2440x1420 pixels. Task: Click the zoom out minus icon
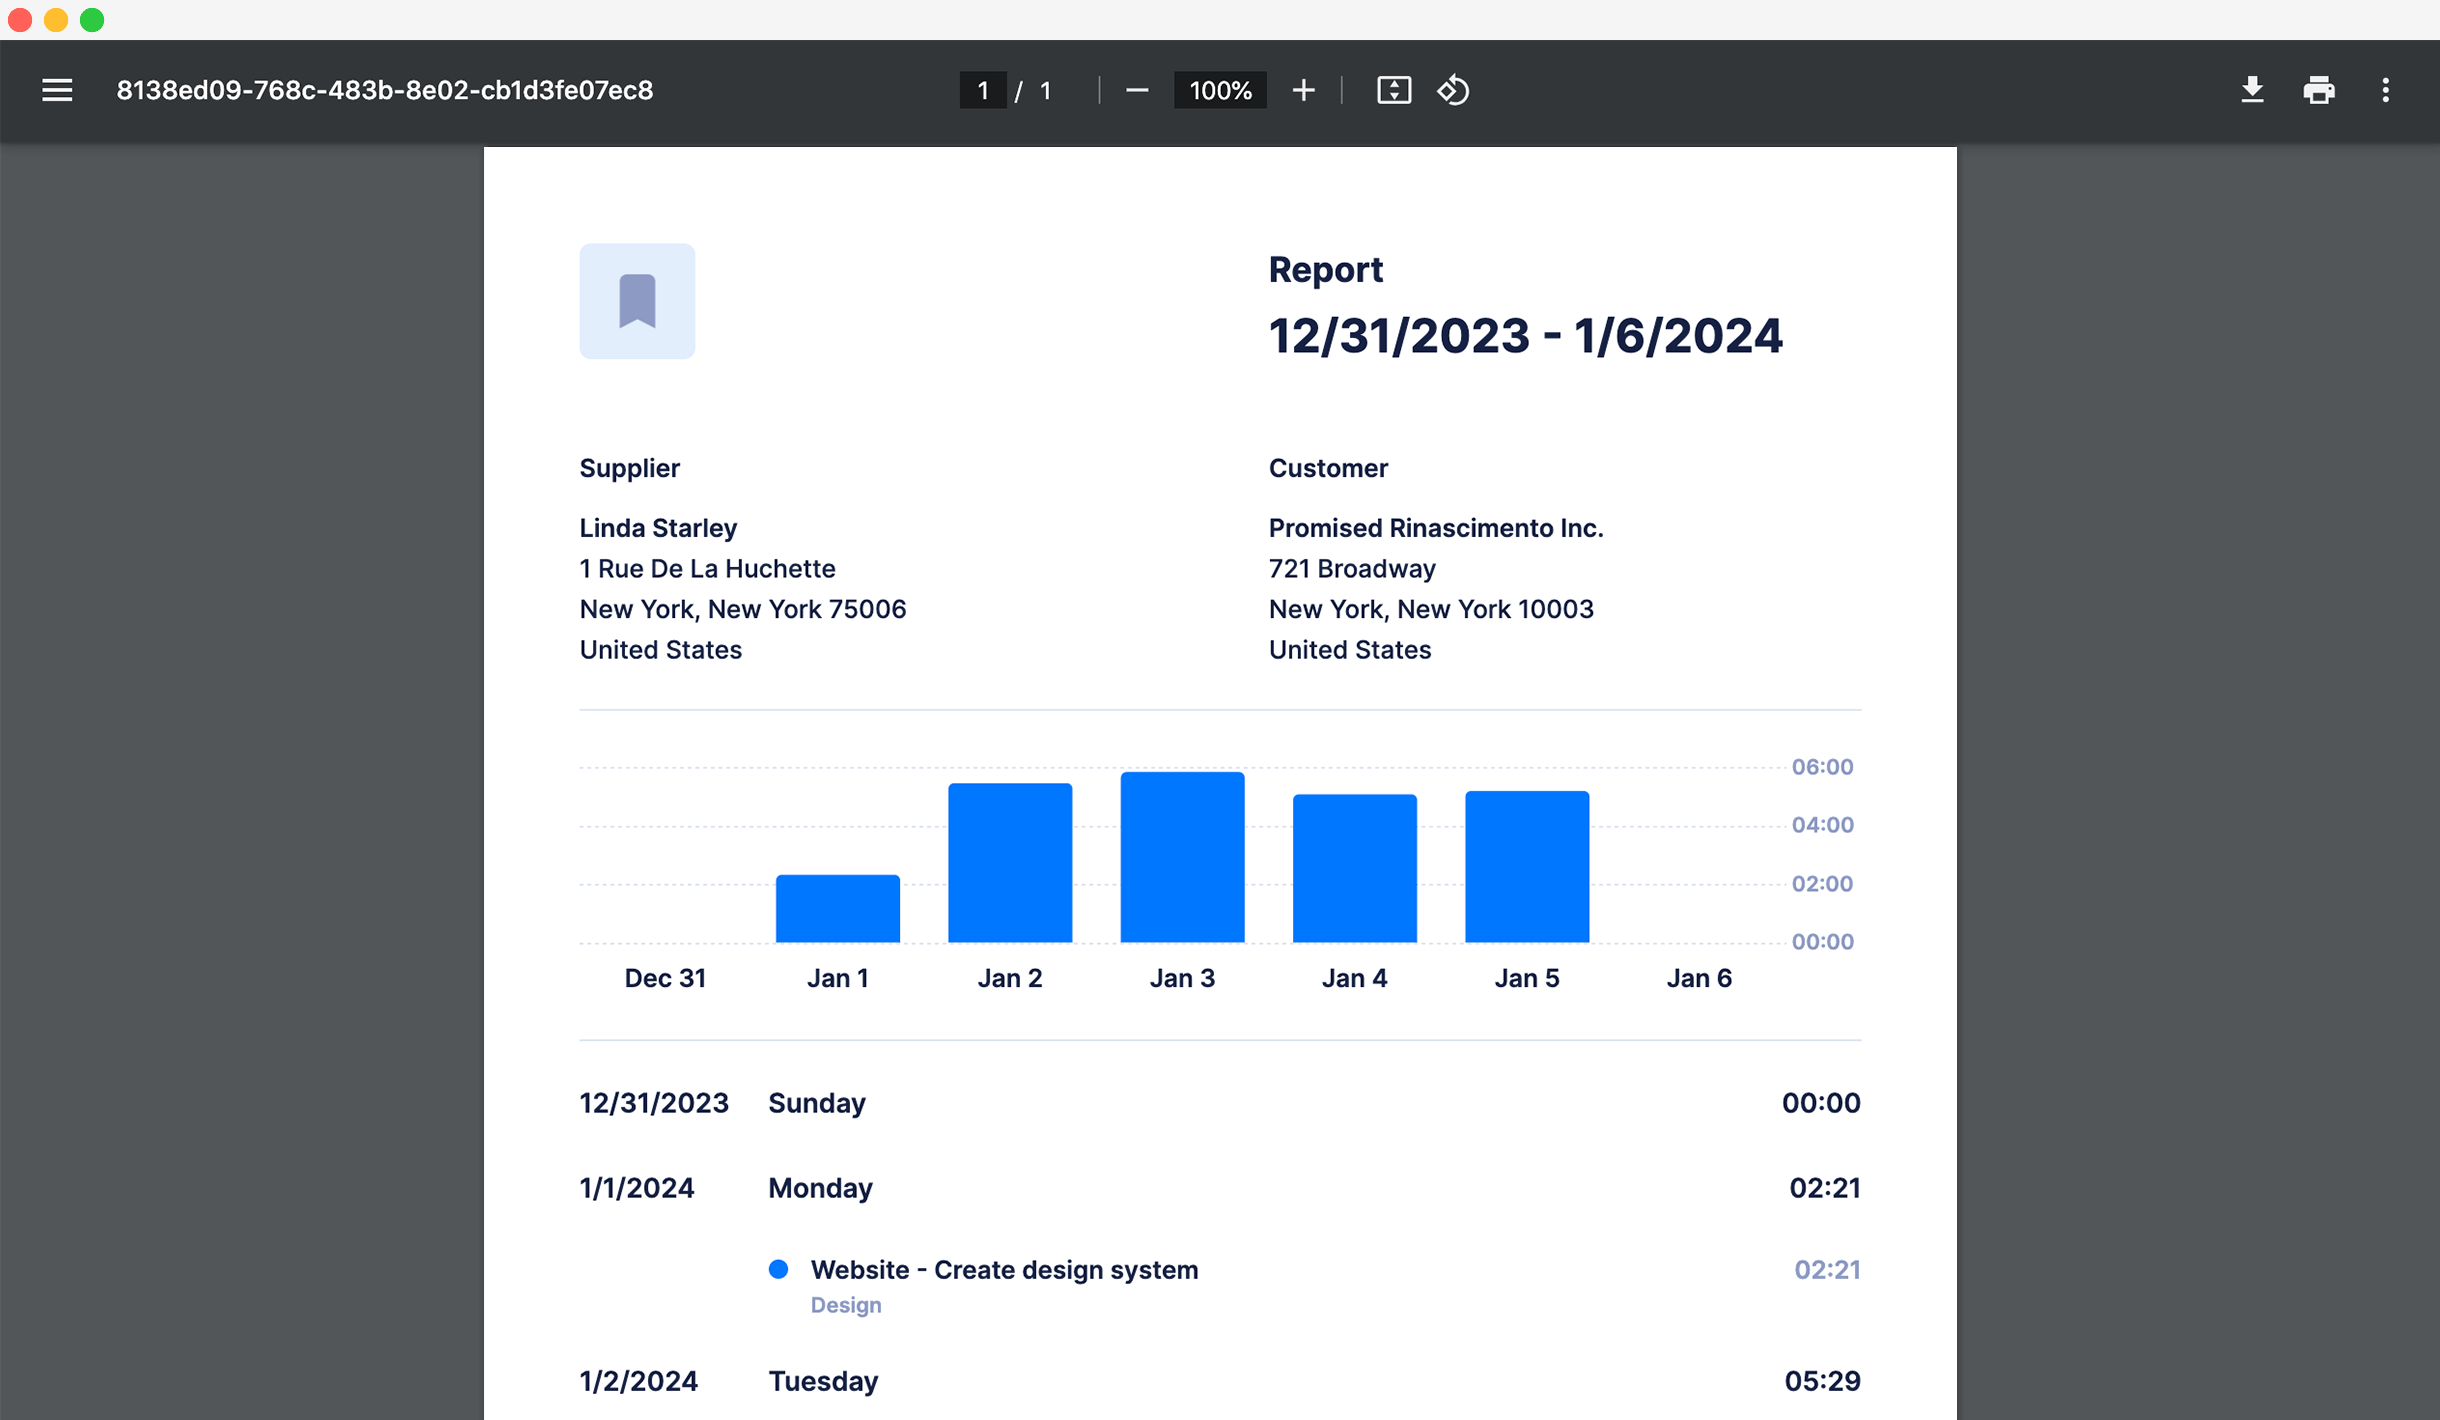pyautogui.click(x=1137, y=90)
